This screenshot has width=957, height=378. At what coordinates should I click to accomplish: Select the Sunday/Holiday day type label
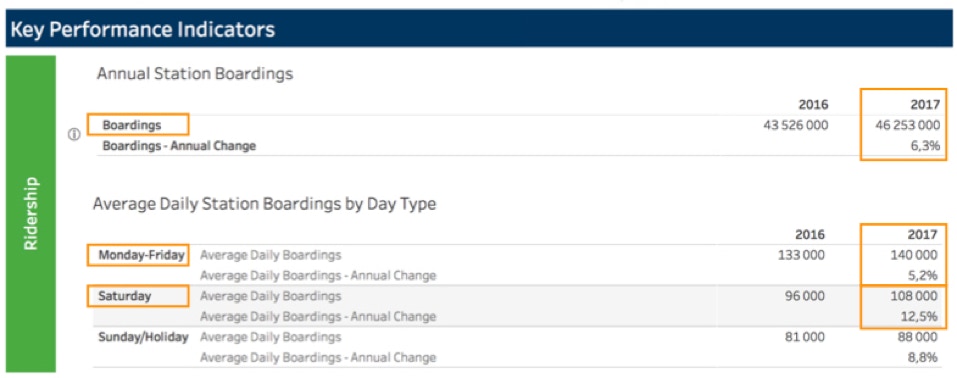143,336
